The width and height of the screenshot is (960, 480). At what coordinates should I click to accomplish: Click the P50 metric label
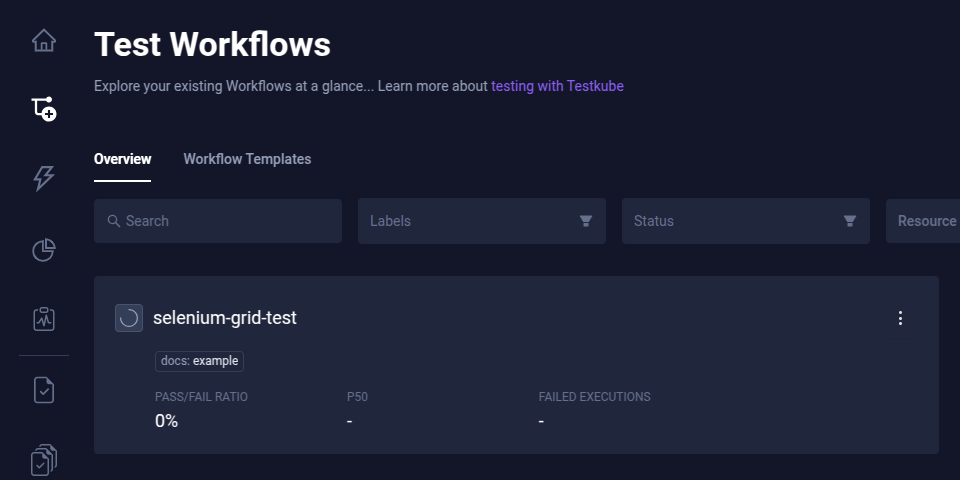tap(358, 397)
